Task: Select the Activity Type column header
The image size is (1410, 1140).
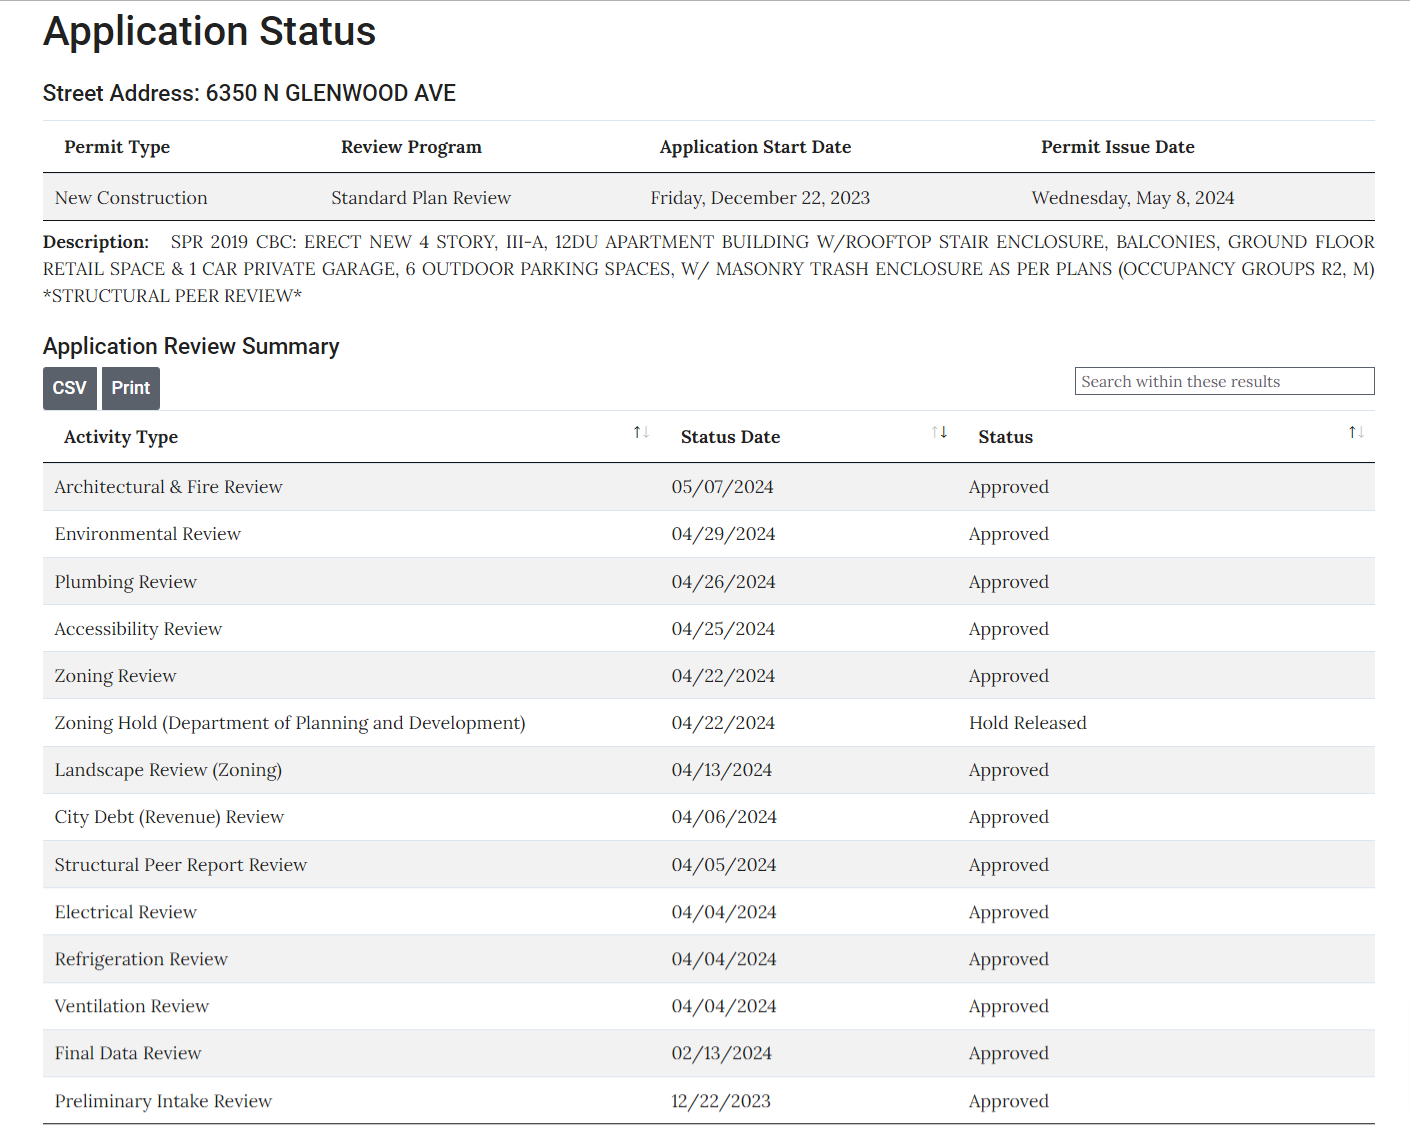Action: tap(121, 437)
